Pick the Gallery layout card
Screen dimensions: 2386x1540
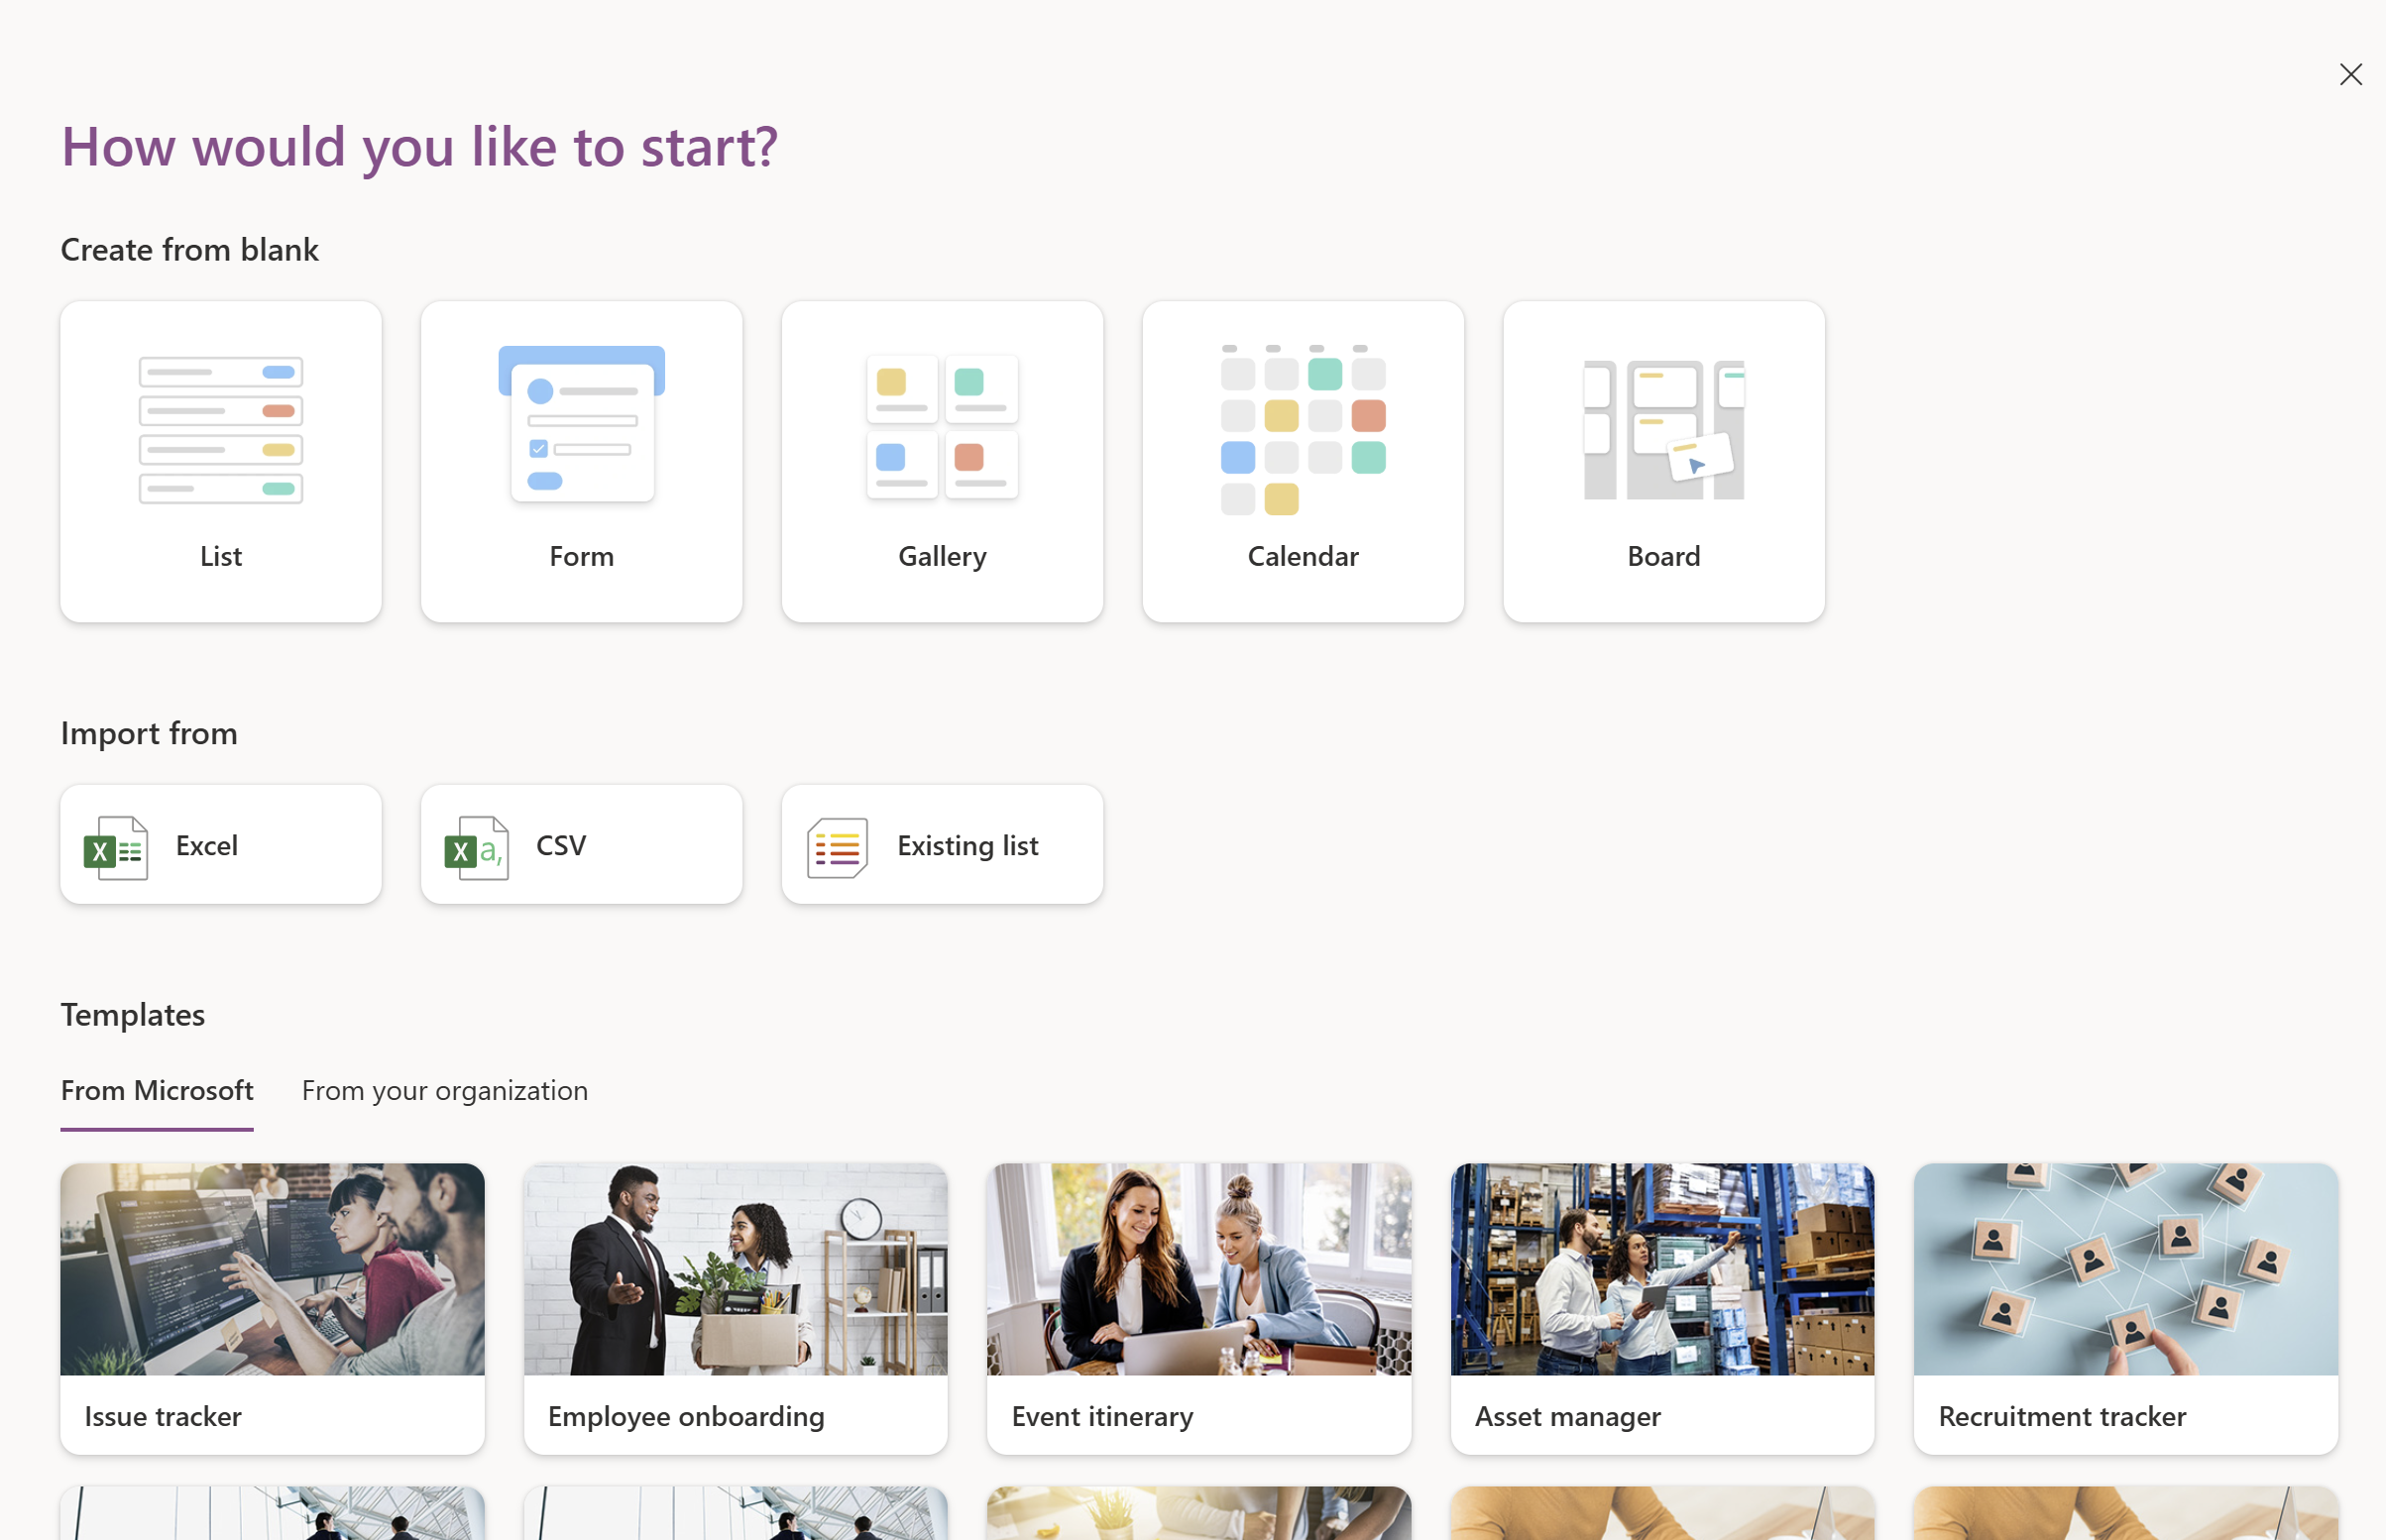942,460
